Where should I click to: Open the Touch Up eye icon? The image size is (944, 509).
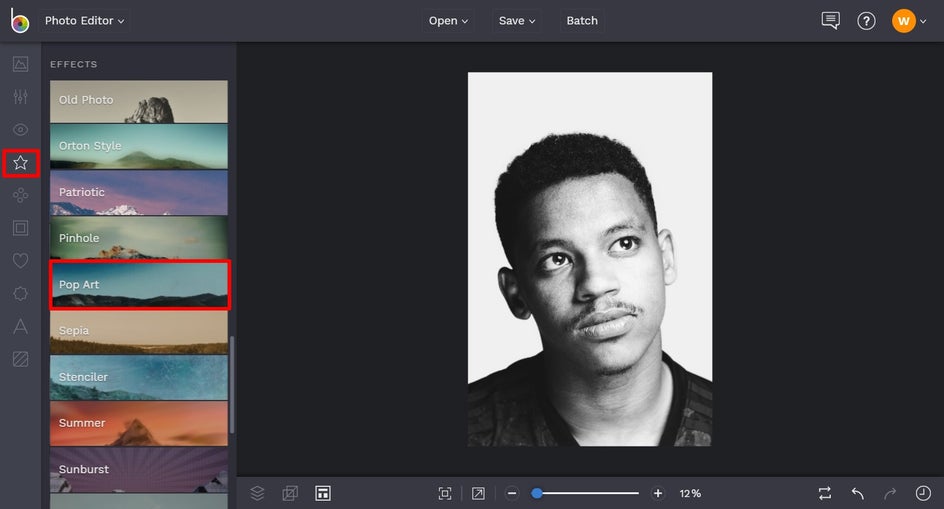pyautogui.click(x=20, y=130)
